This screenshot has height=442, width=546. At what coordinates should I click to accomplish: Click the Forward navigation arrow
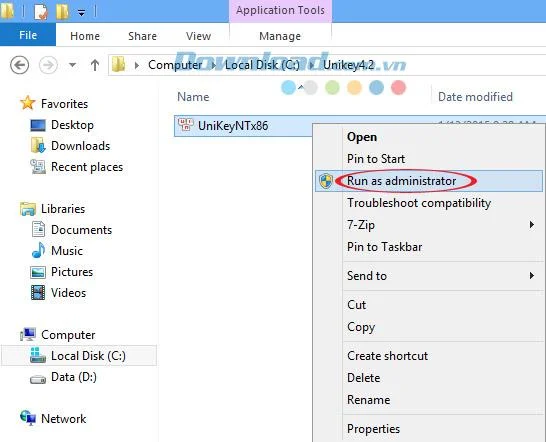click(48, 65)
